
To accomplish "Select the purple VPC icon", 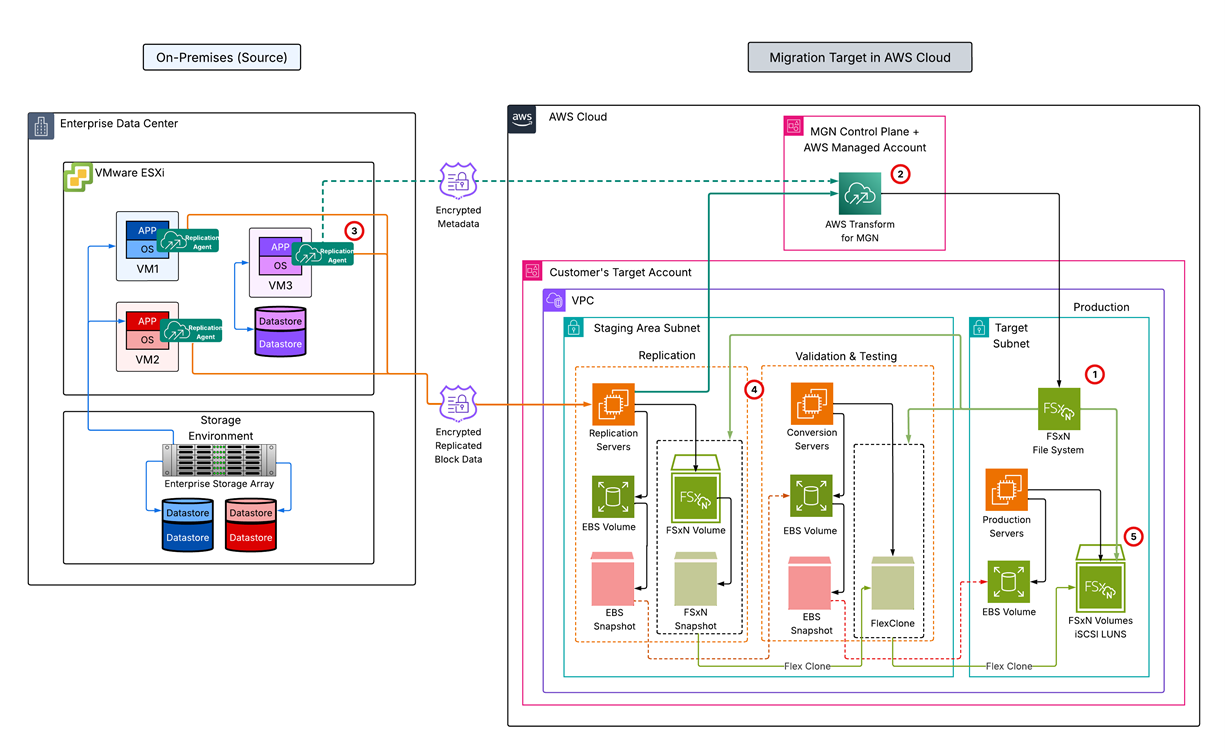I will point(554,300).
